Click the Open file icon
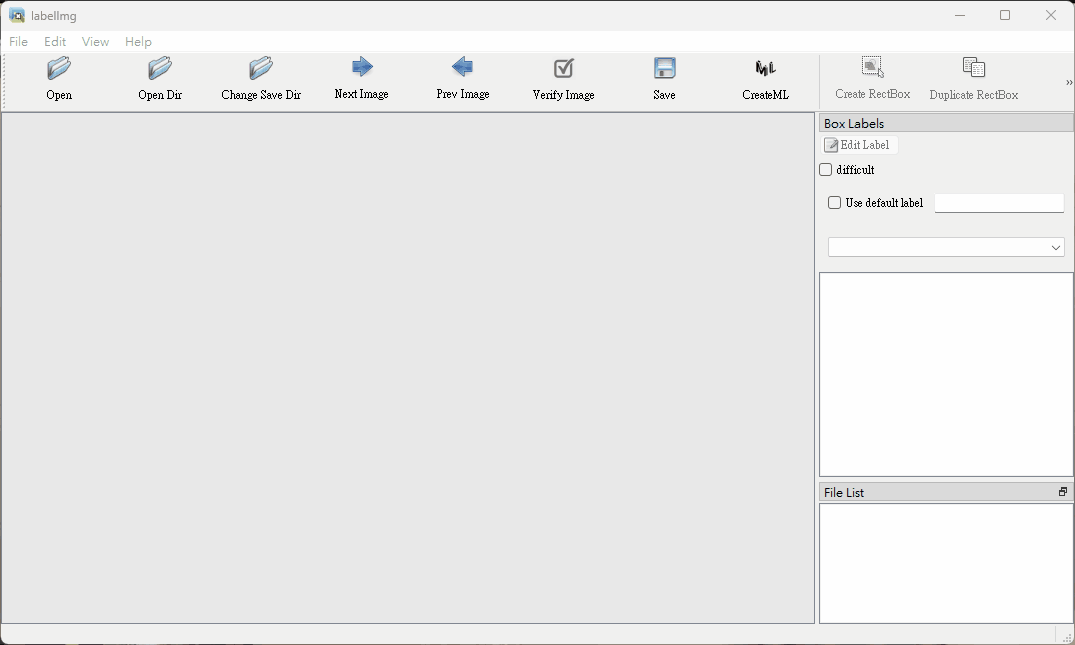This screenshot has height=645, width=1075. pos(59,69)
